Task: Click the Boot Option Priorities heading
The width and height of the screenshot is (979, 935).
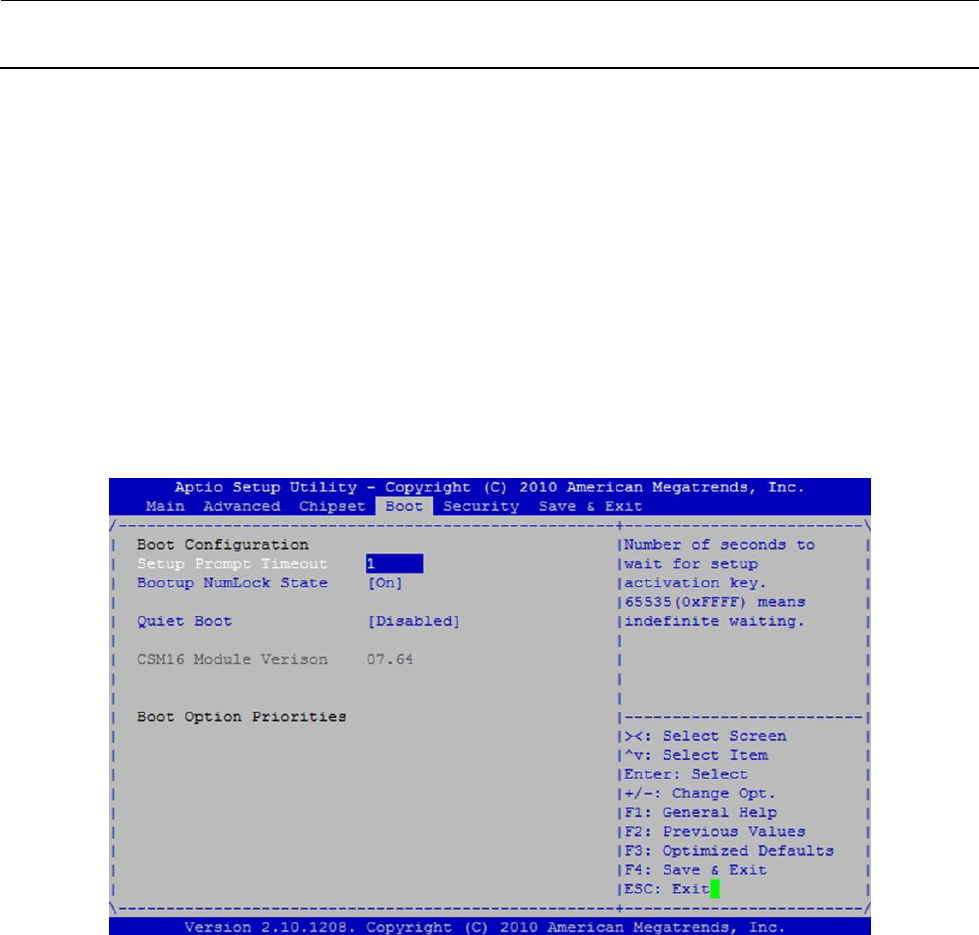Action: (241, 717)
